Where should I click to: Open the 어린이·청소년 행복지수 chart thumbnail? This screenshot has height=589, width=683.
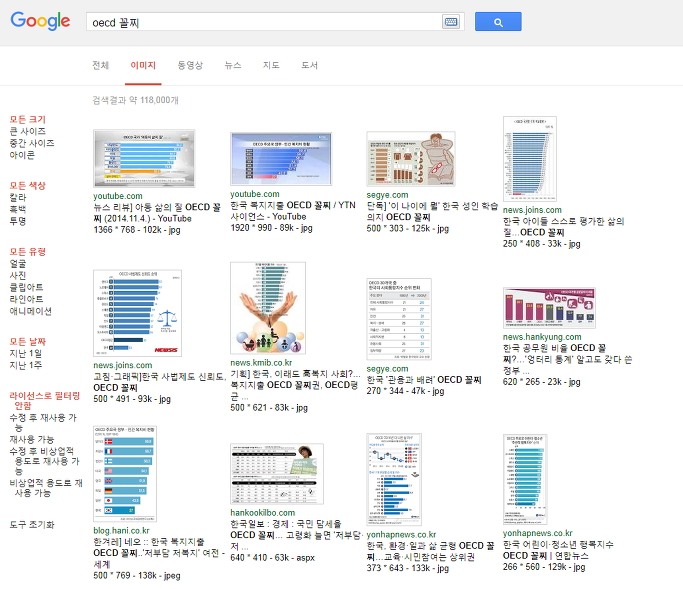[x=525, y=480]
